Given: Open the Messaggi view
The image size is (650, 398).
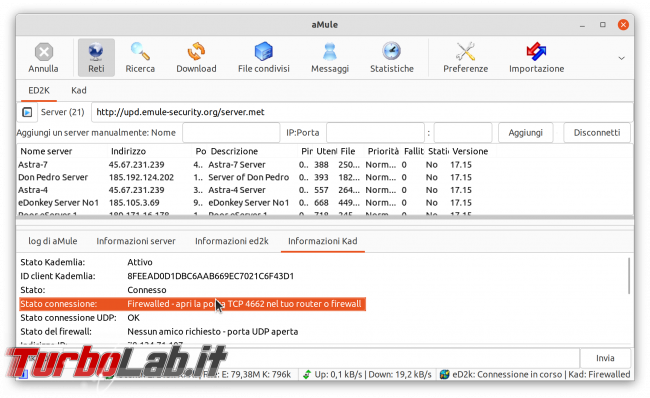Looking at the screenshot, I should click(330, 58).
